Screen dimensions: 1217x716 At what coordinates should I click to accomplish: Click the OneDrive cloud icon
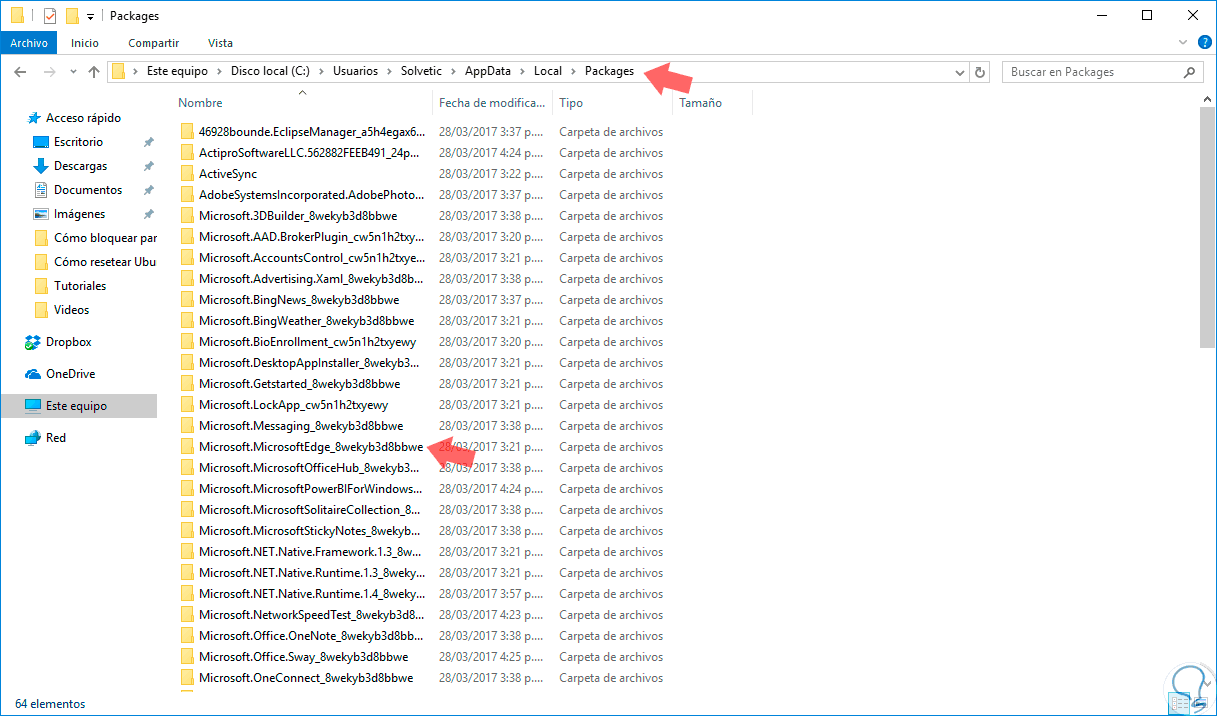pyautogui.click(x=32, y=374)
